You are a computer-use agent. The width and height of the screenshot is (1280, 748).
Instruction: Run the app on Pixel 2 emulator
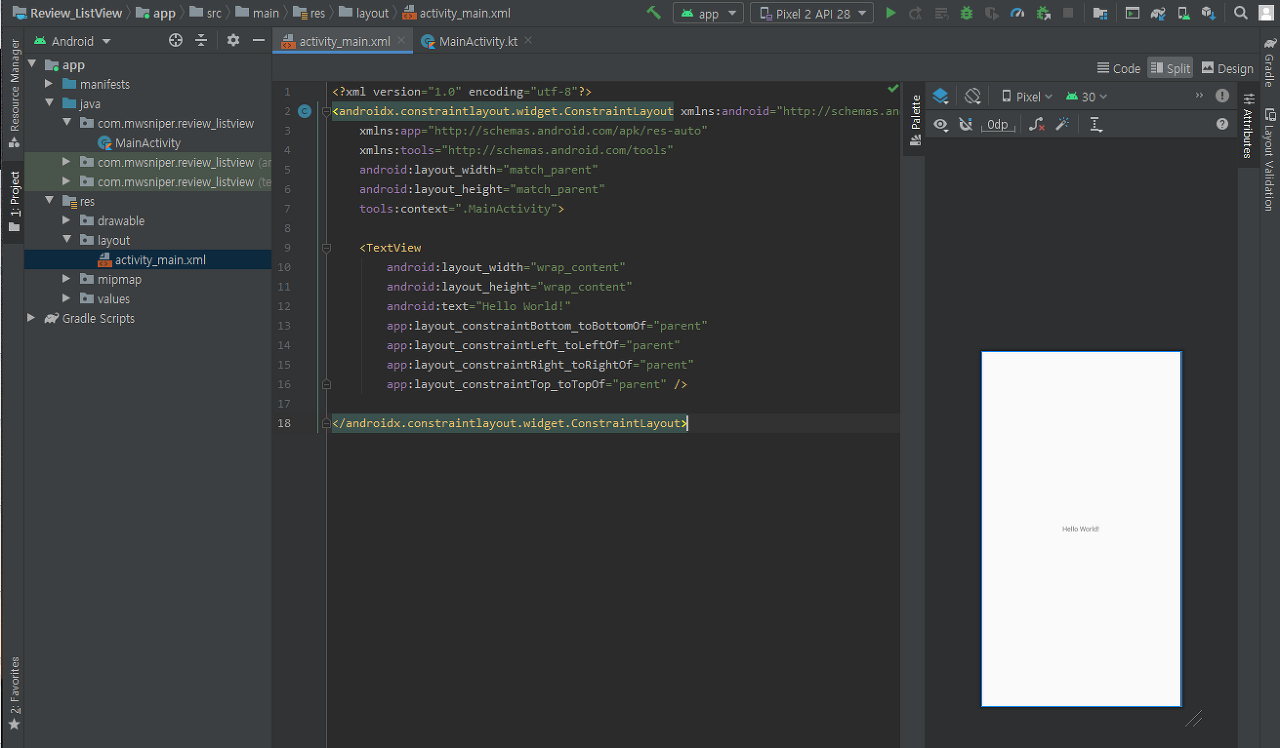click(x=891, y=13)
